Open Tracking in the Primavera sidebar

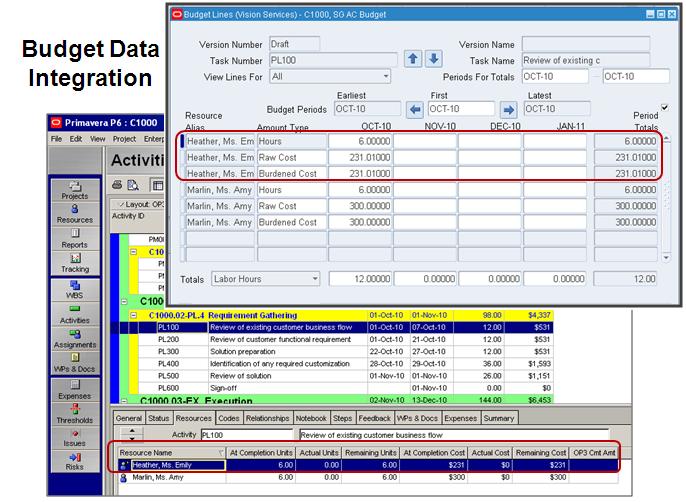click(75, 263)
